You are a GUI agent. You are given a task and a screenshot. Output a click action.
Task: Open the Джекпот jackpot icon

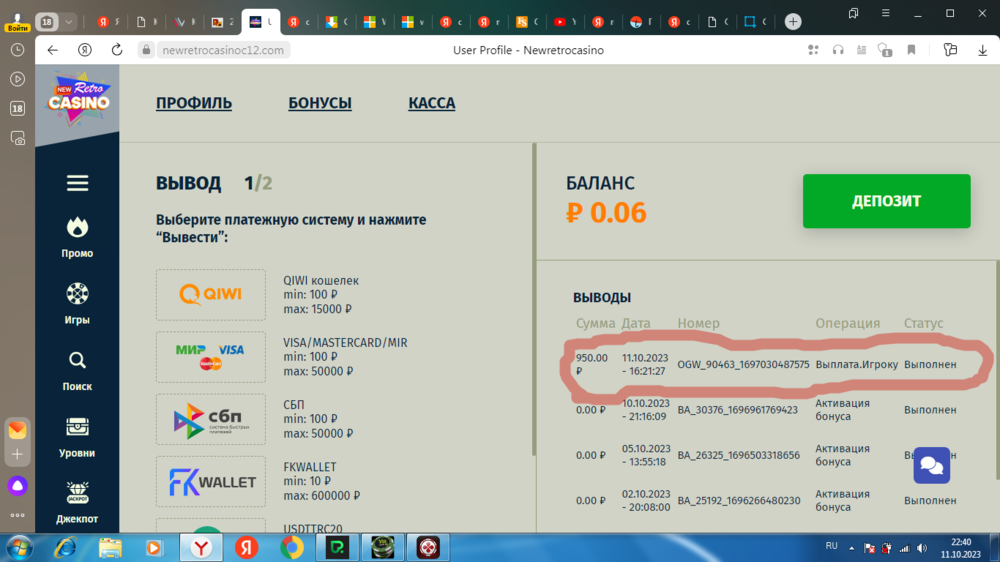77,493
